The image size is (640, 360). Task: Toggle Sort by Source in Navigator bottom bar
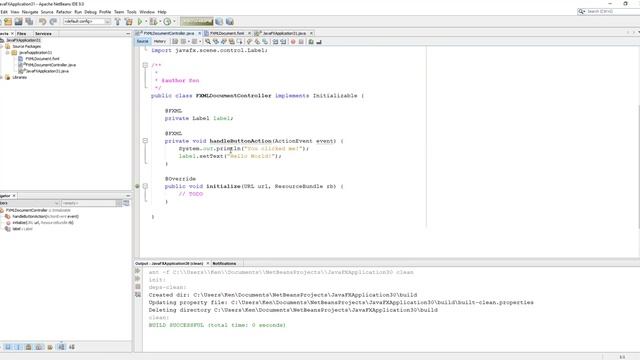(x=71, y=347)
